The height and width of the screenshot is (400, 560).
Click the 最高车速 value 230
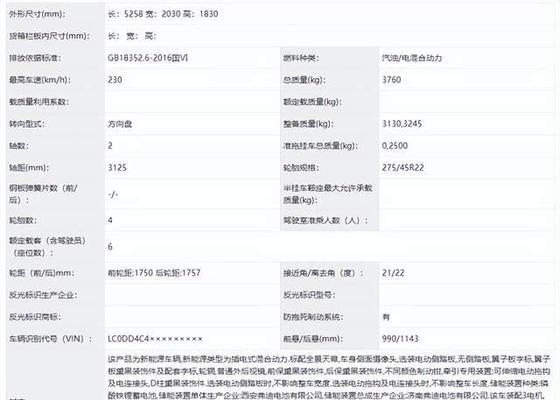click(x=115, y=80)
